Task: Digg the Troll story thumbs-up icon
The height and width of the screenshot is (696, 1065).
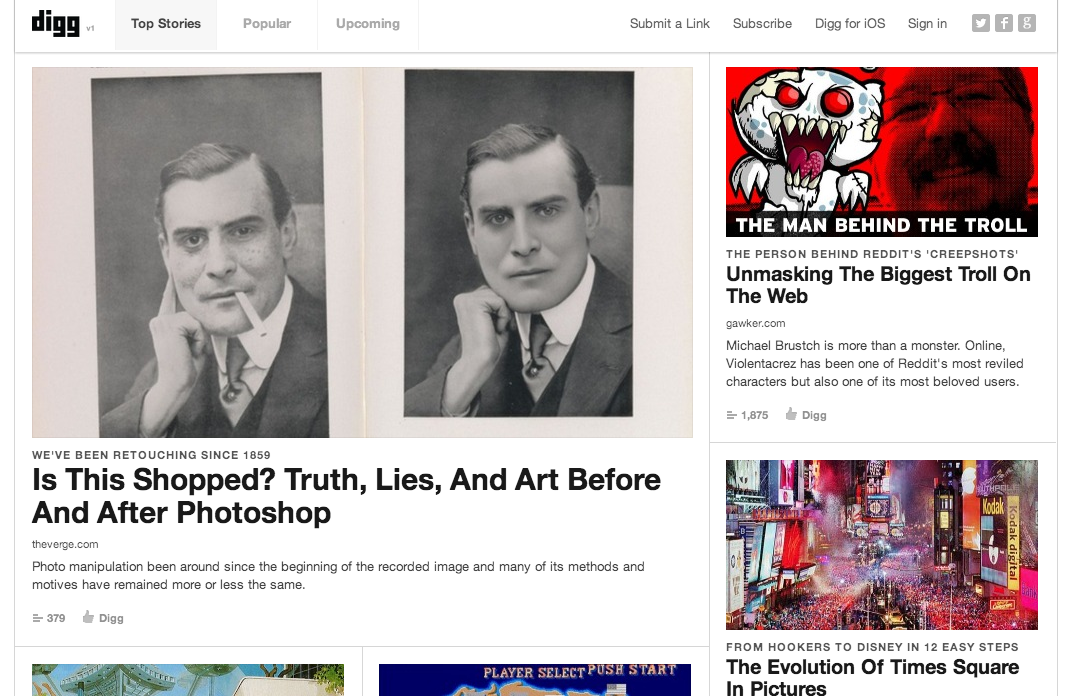Action: click(791, 414)
